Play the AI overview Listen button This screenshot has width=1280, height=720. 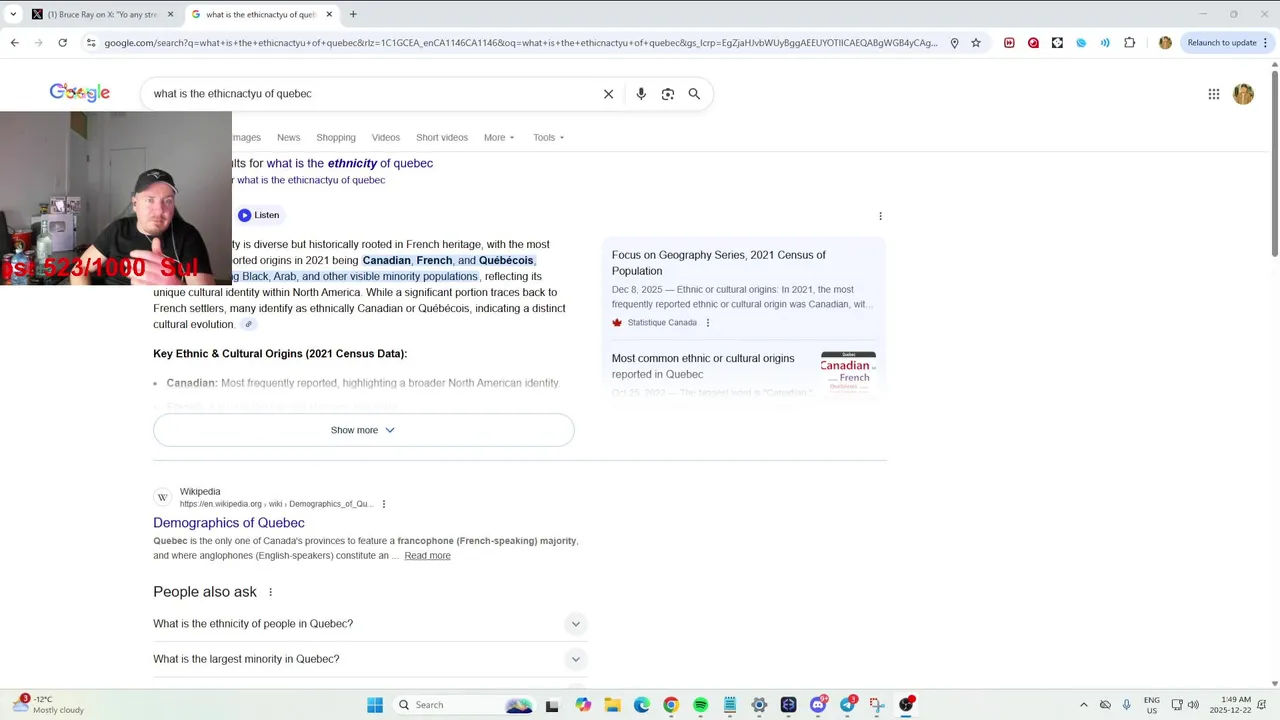tap(259, 215)
